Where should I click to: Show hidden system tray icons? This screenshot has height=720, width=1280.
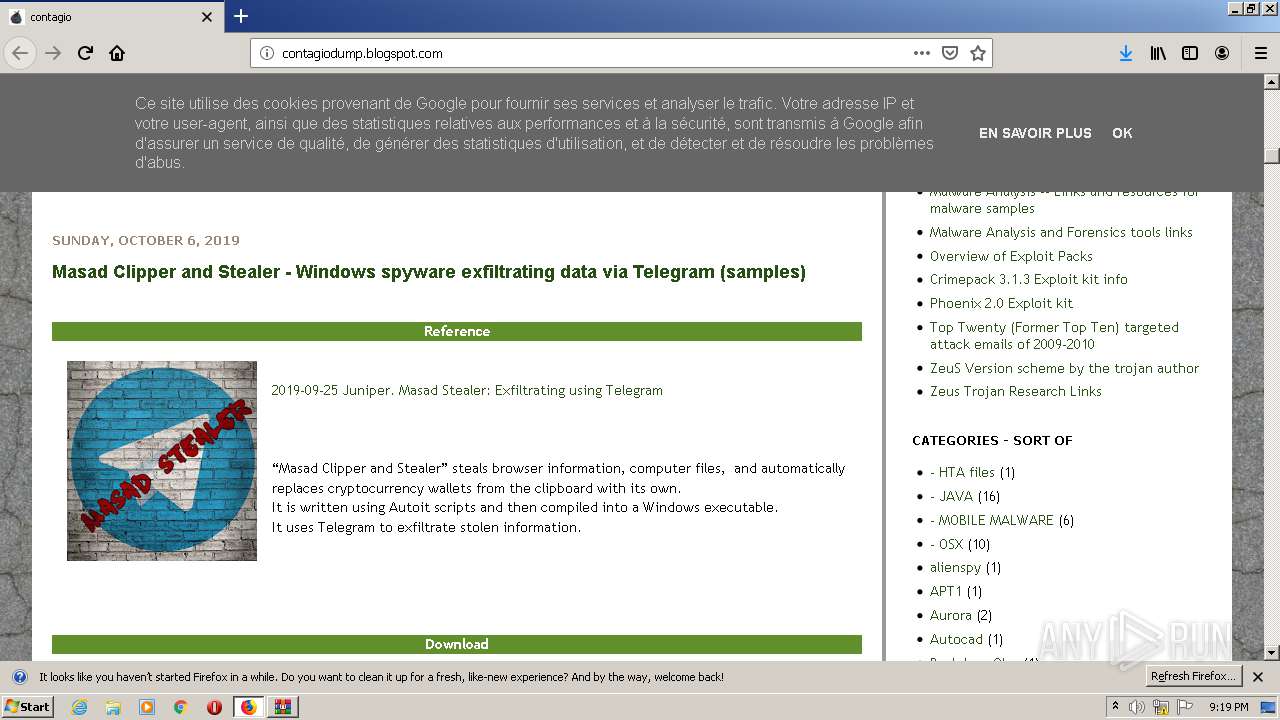(x=1116, y=707)
